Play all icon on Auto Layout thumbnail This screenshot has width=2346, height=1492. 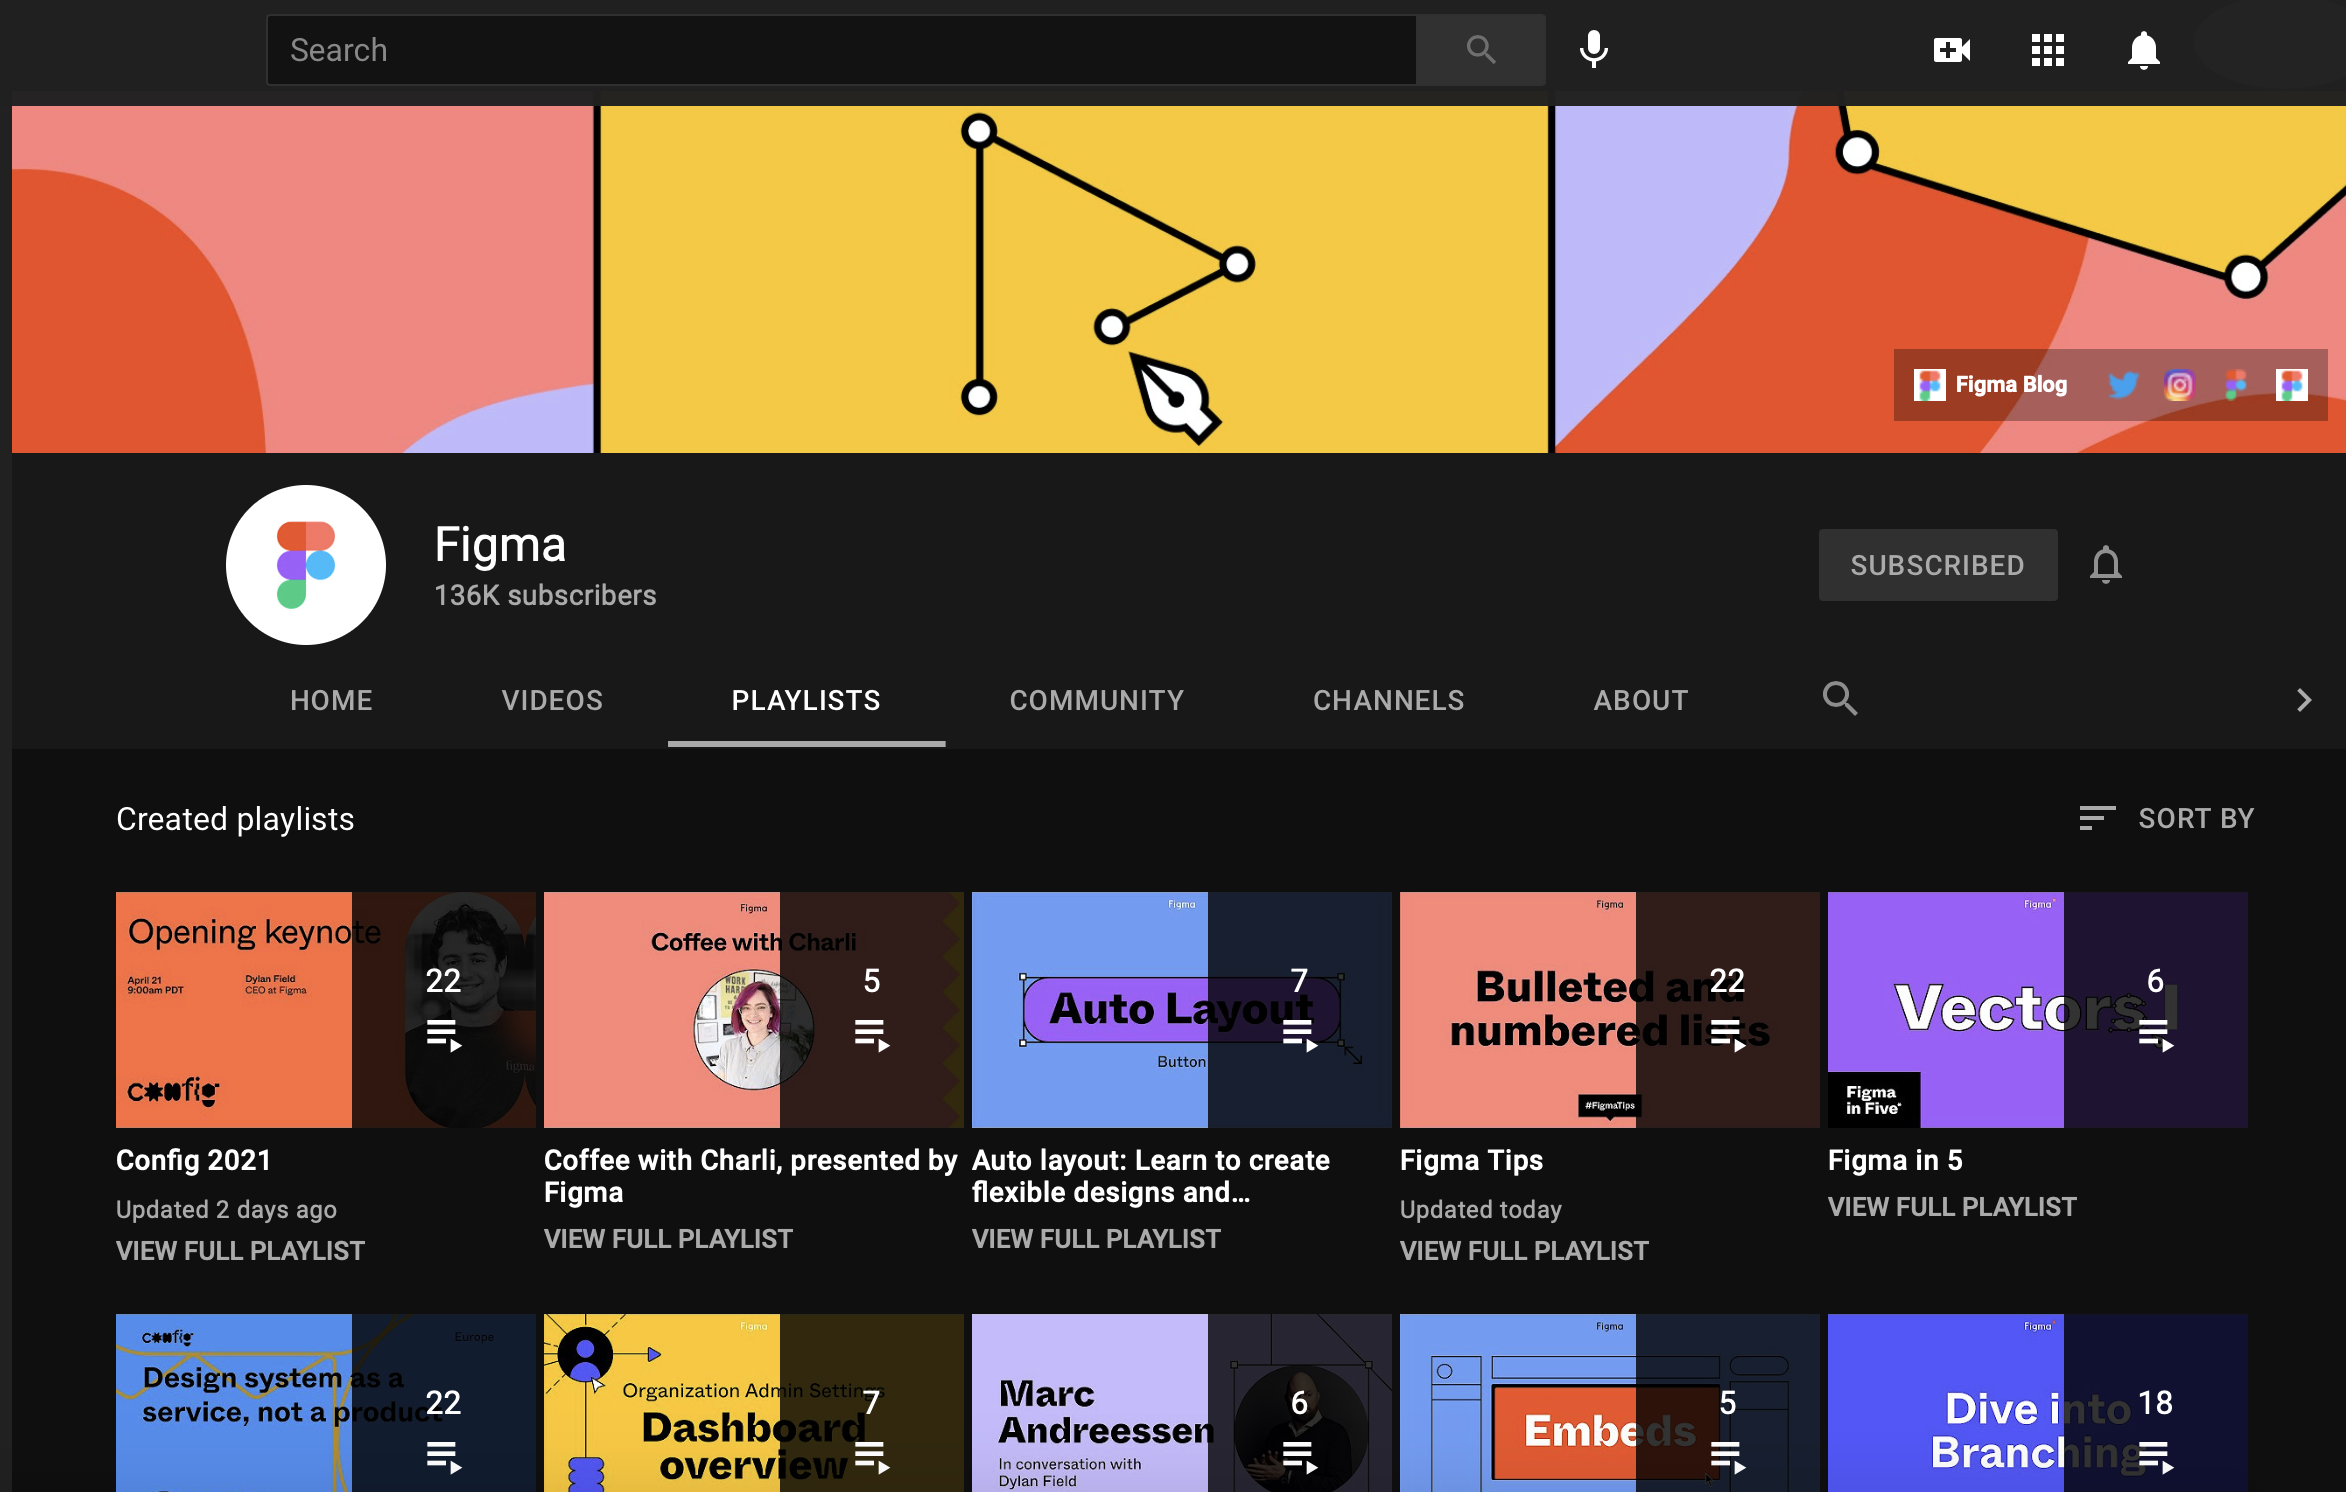1299,1035
